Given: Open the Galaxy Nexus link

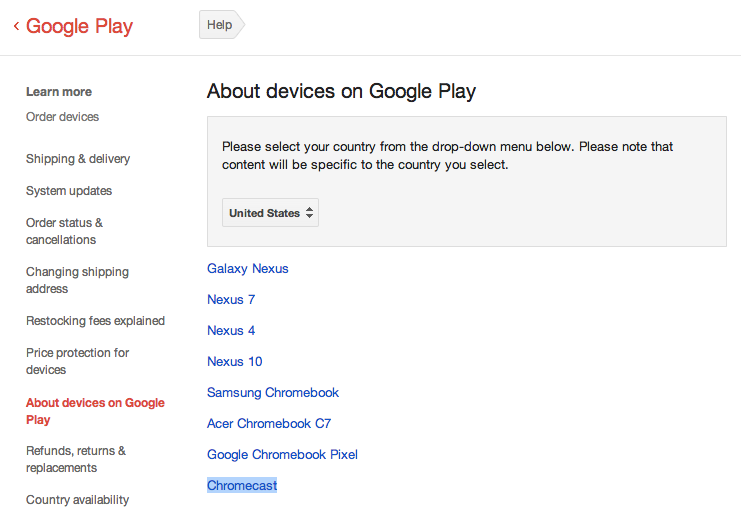Looking at the screenshot, I should click(248, 268).
